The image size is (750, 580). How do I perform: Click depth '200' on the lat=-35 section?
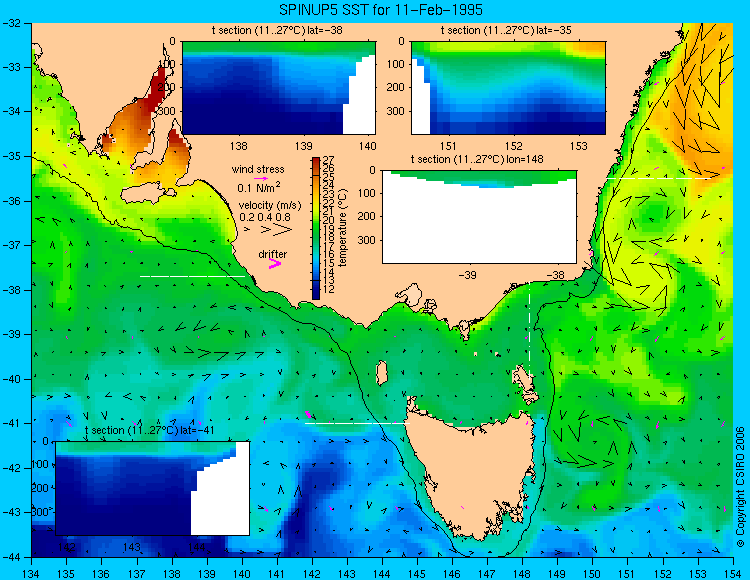(395, 87)
